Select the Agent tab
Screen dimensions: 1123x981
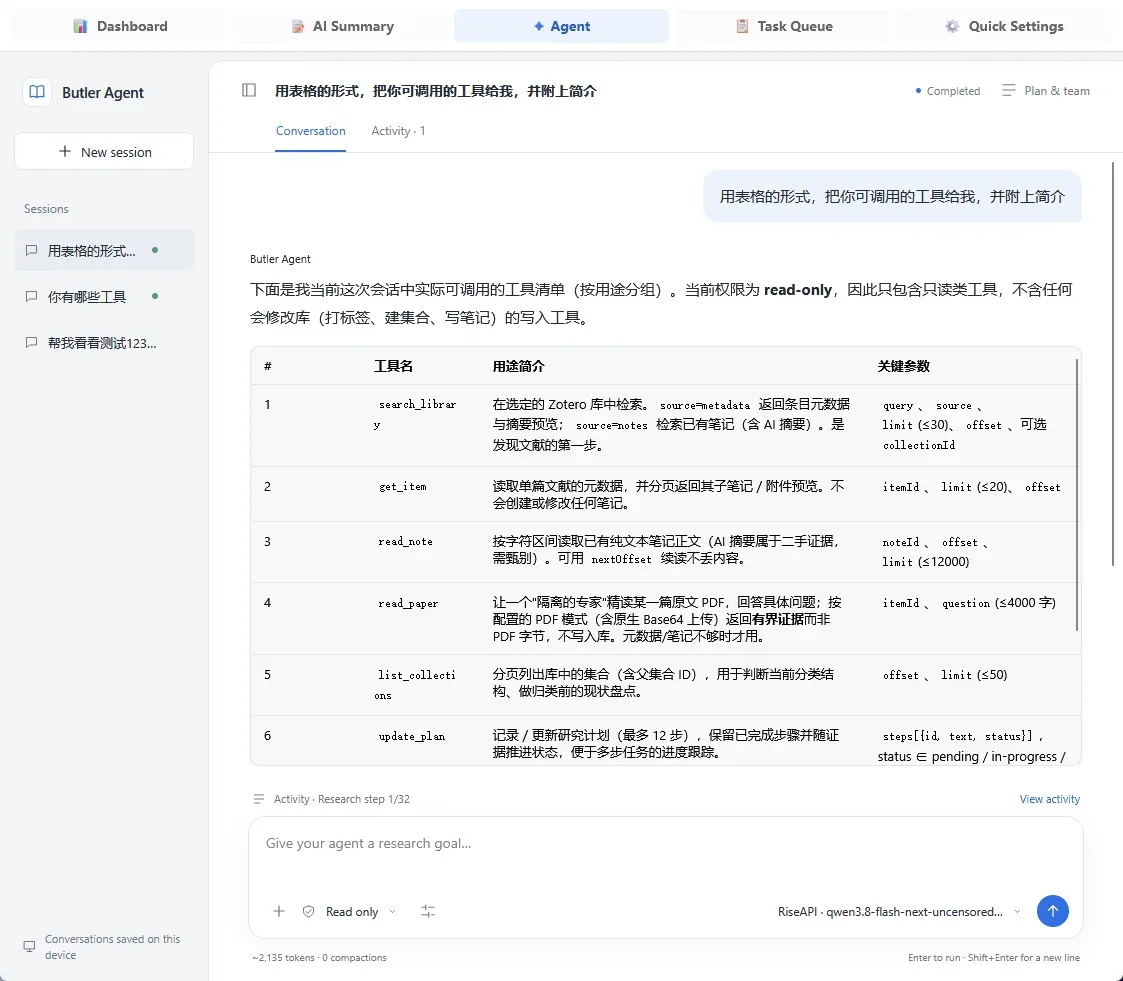point(562,26)
